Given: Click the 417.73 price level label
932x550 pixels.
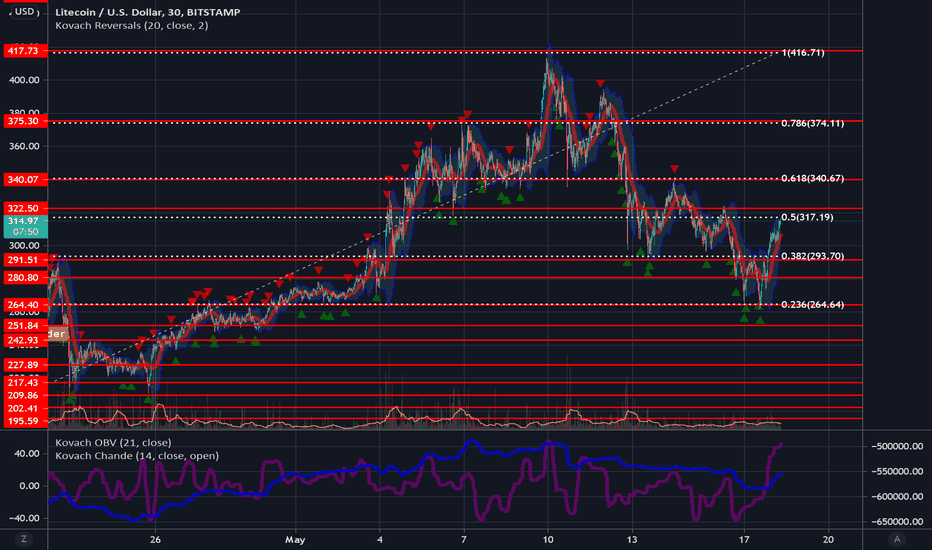Looking at the screenshot, I should pyautogui.click(x=24, y=51).
